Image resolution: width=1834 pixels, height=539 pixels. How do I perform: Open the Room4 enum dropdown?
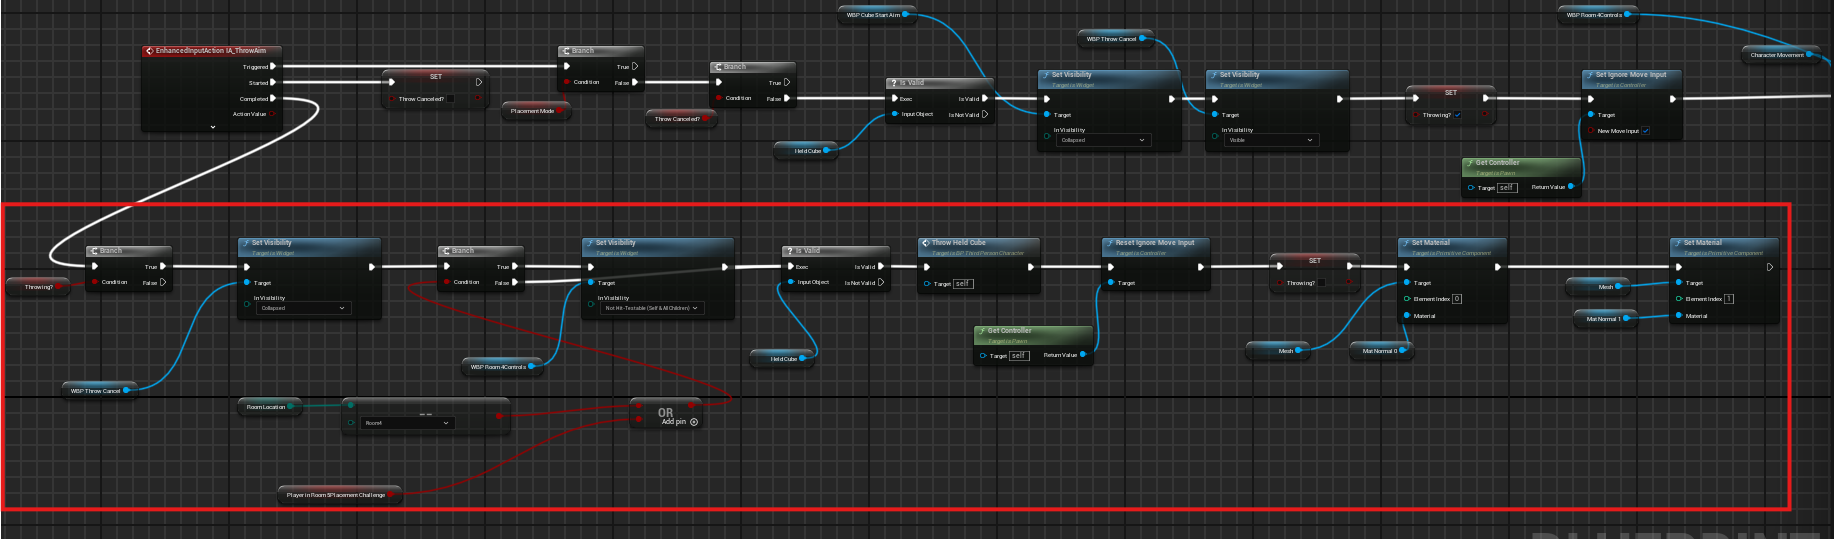pyautogui.click(x=408, y=423)
